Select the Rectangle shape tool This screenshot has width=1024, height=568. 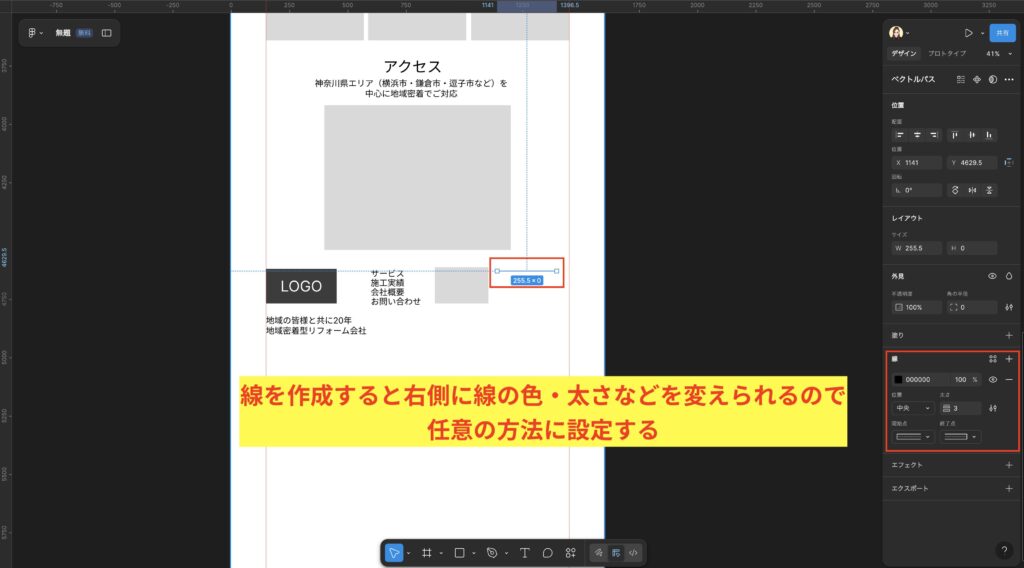(x=459, y=552)
